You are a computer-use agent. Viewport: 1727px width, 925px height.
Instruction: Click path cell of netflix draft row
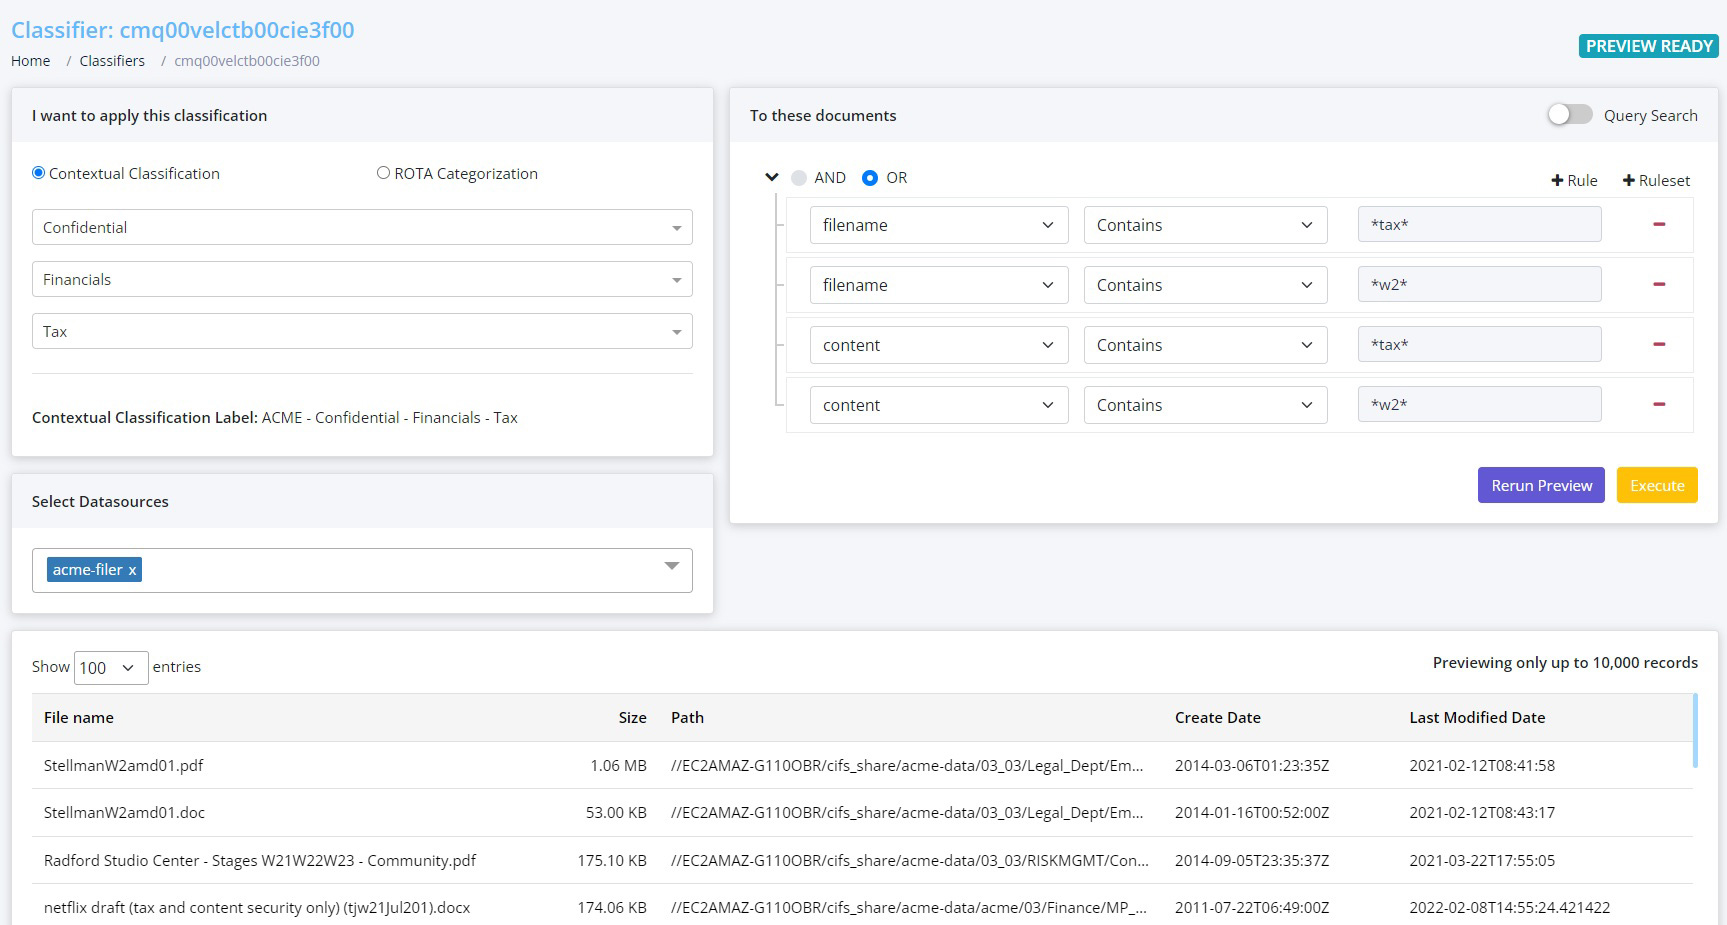[909, 907]
